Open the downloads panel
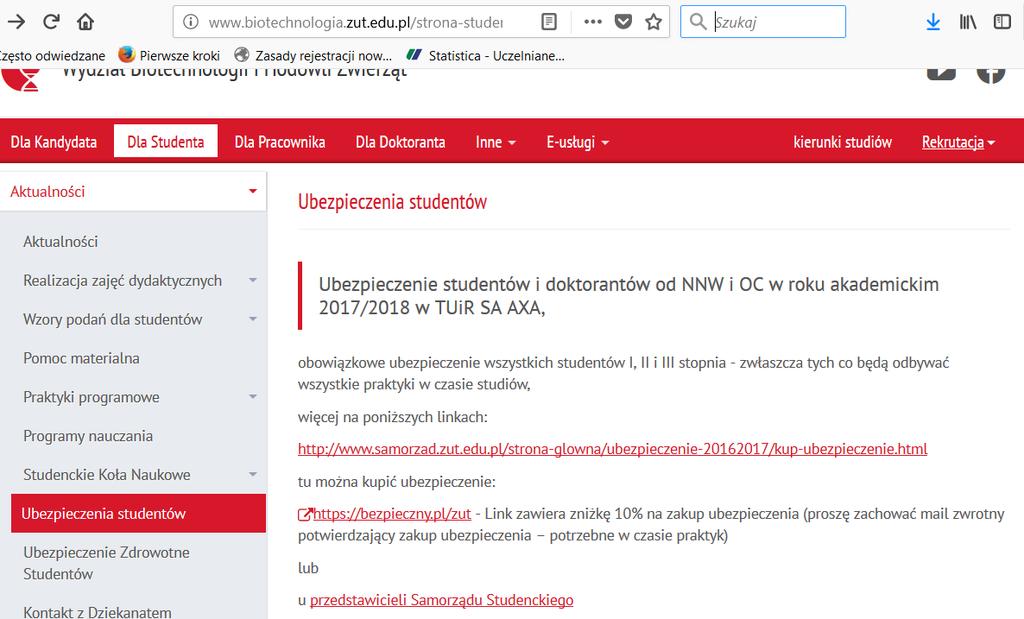This screenshot has width=1024, height=619. pyautogui.click(x=933, y=22)
